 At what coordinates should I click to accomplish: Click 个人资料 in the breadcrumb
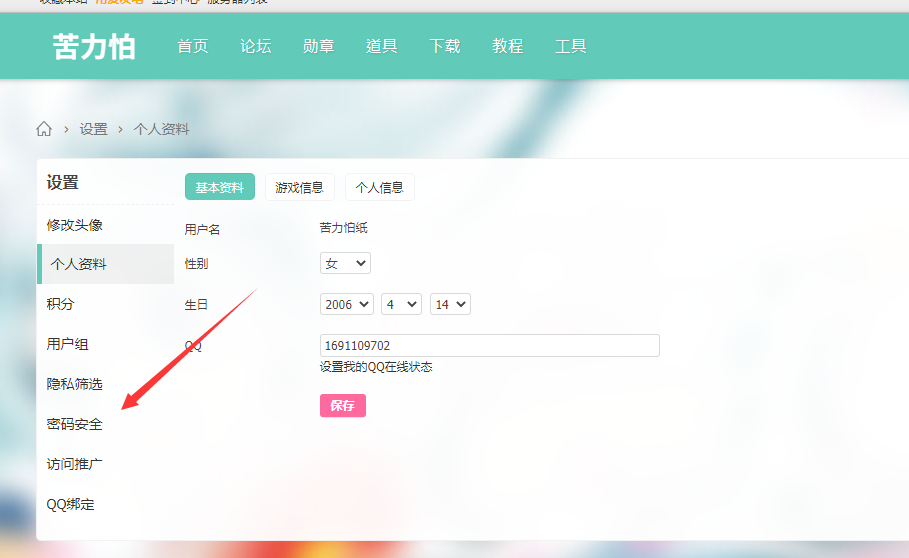click(x=161, y=129)
